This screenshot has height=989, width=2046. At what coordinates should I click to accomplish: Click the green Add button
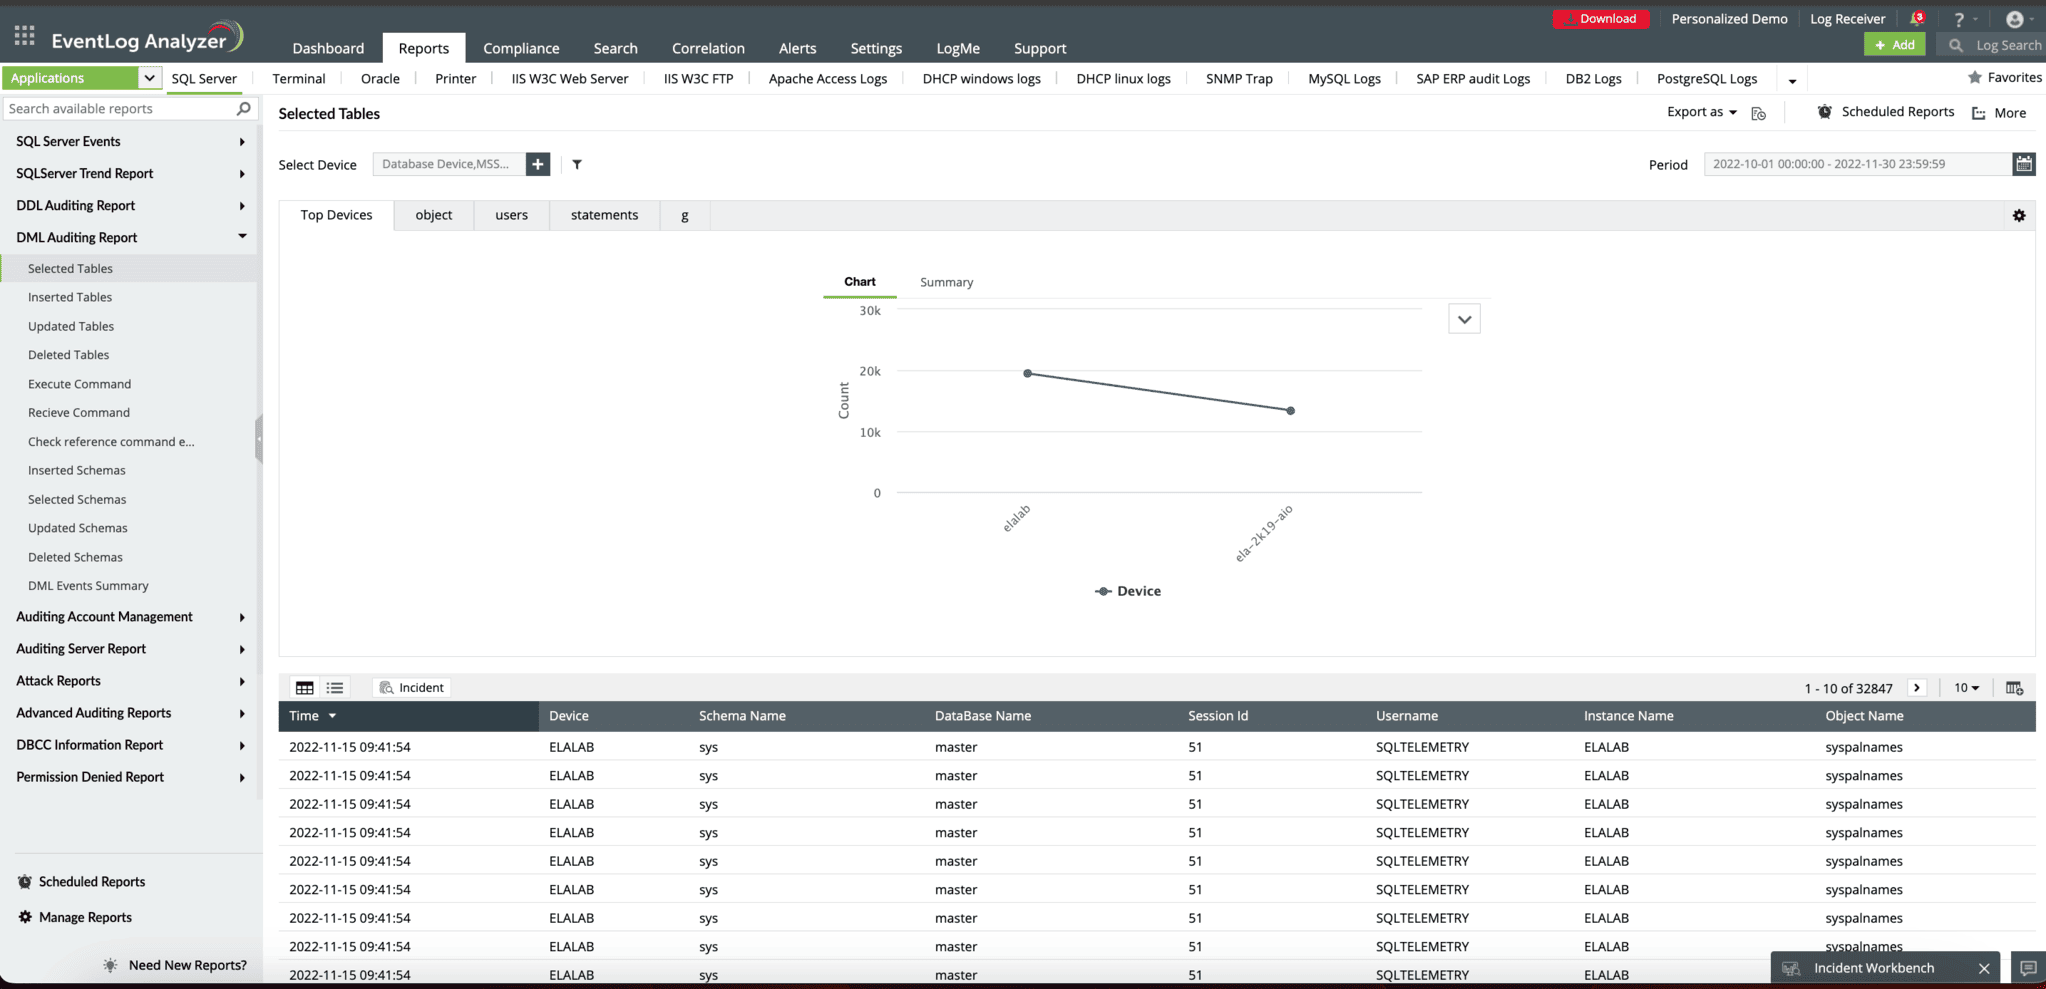click(1894, 45)
